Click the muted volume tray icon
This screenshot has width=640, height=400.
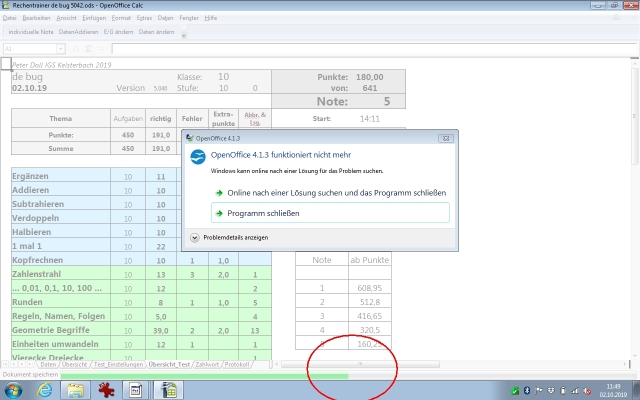click(x=587, y=391)
